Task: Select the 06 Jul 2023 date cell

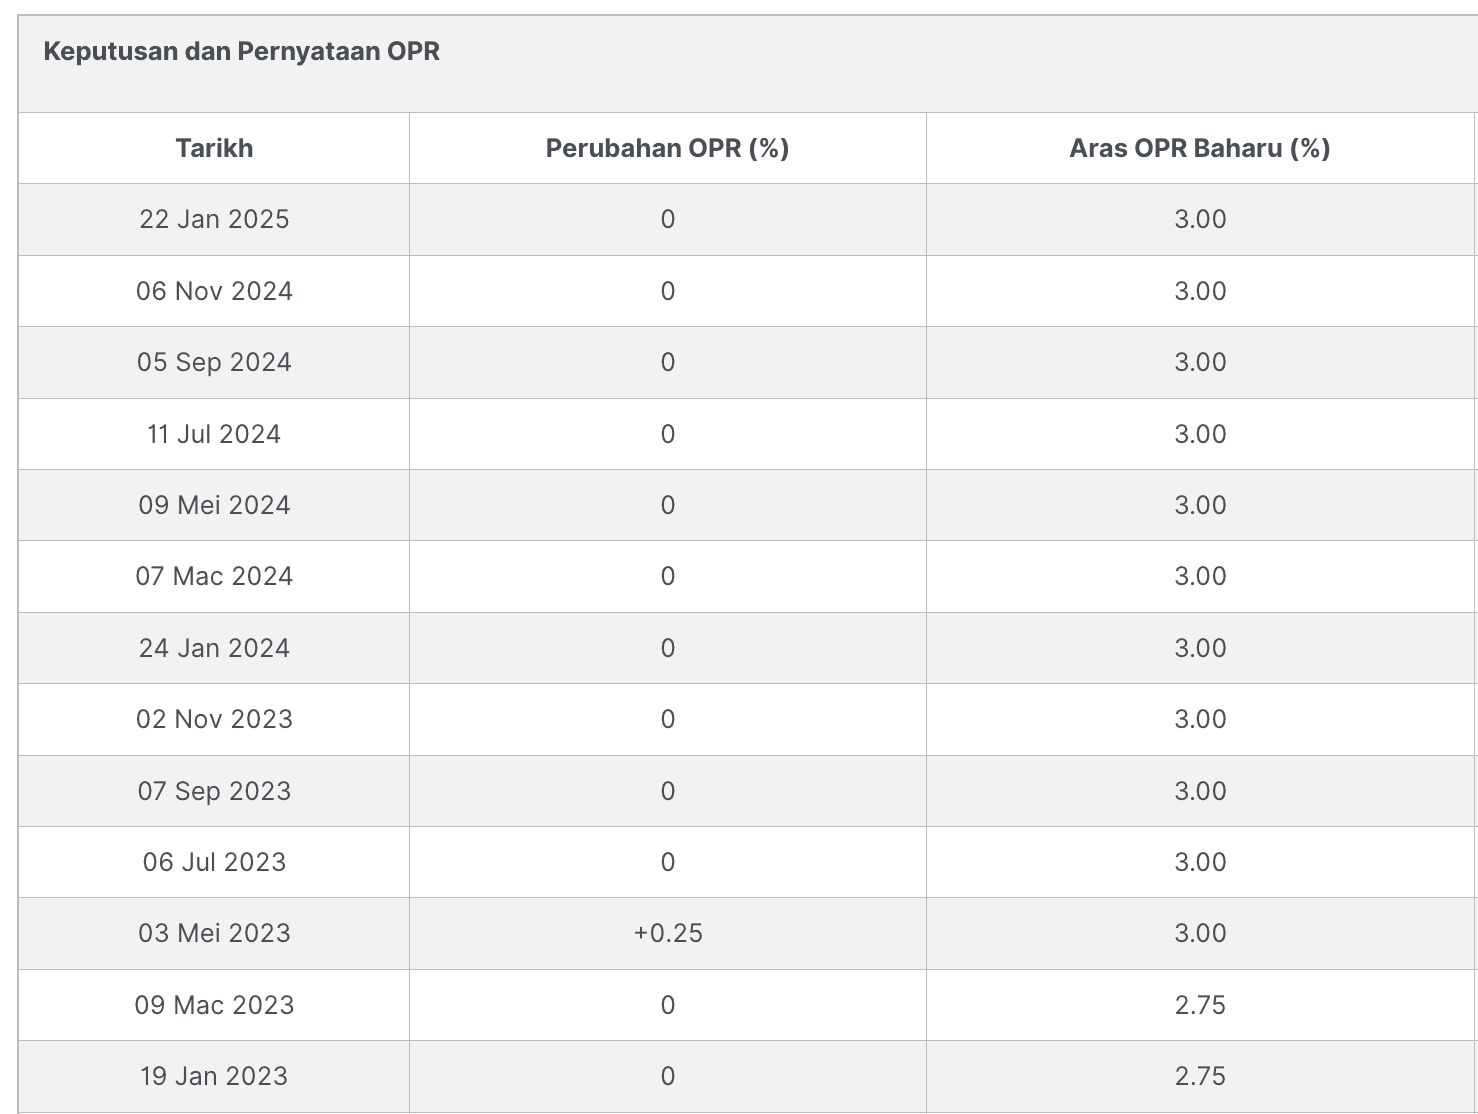Action: point(214,862)
